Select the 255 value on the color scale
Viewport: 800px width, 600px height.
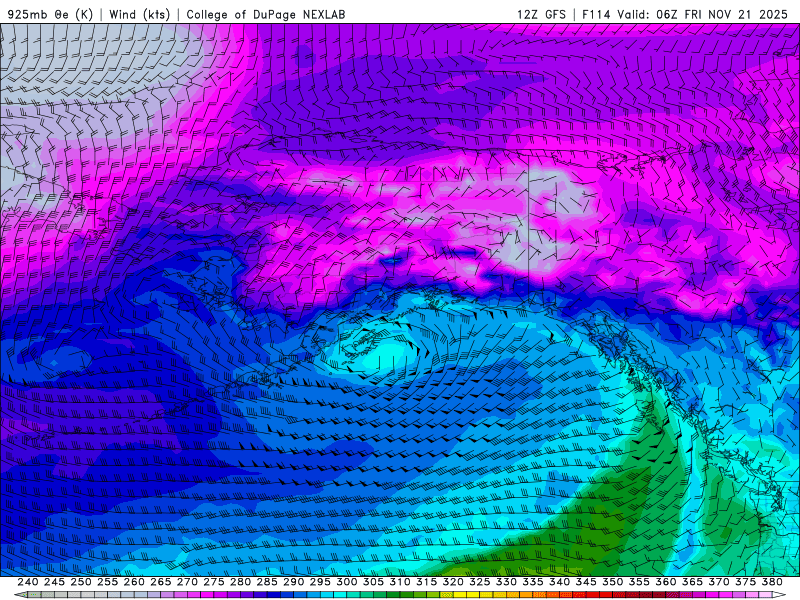coord(107,582)
